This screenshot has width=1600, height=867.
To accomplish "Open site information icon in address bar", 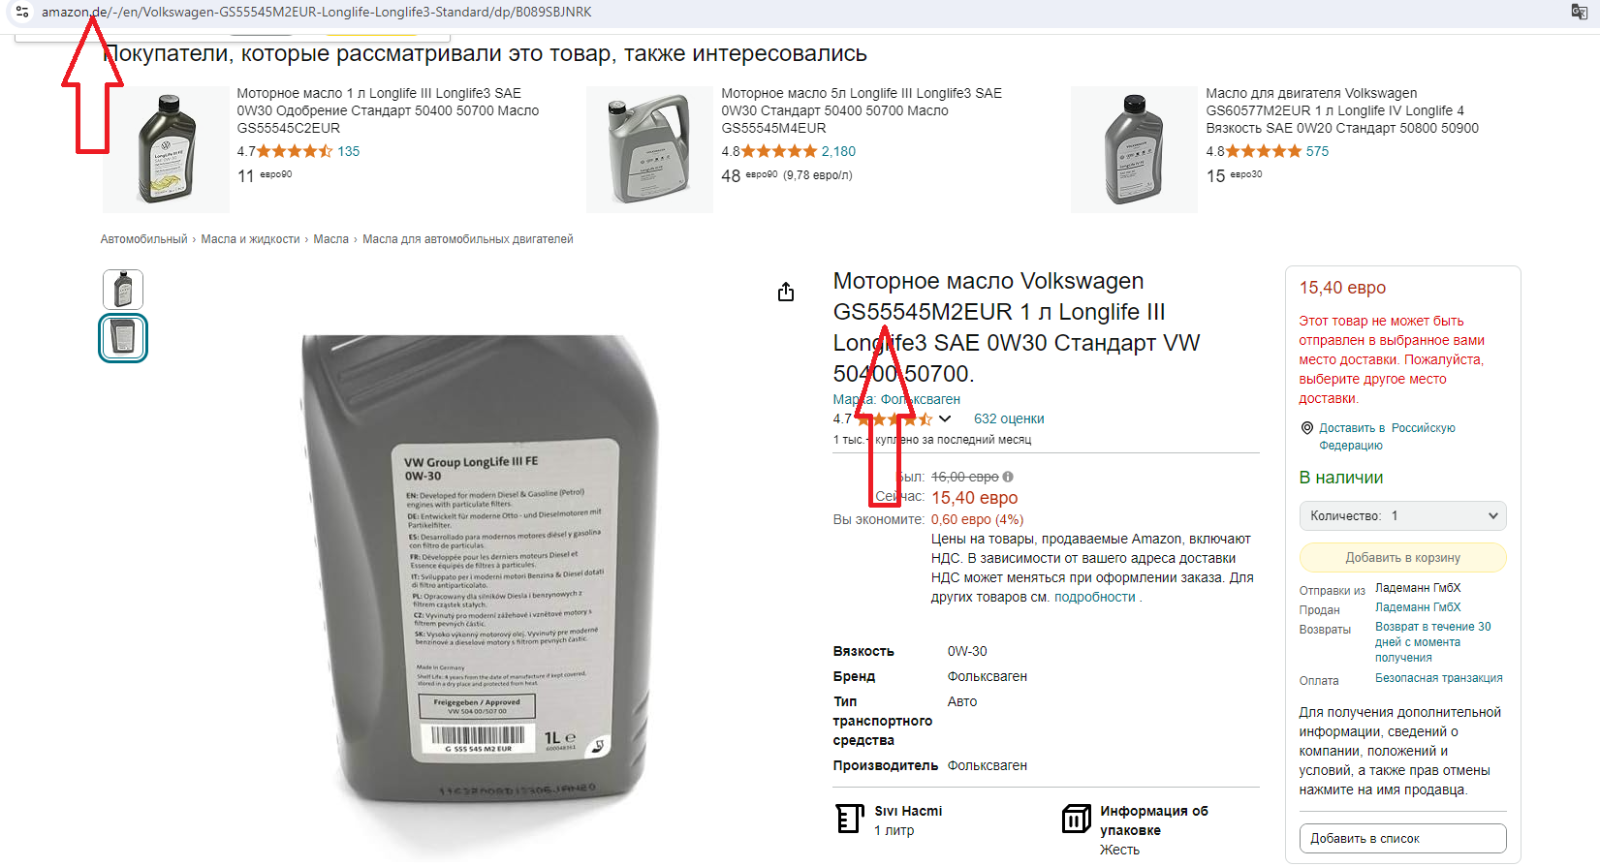I will click(21, 12).
